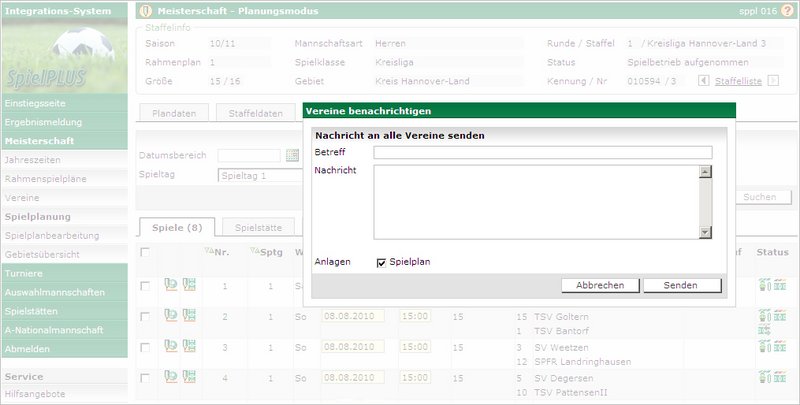
Task: Go to the previous Staffel arrow
Action: 707,80
